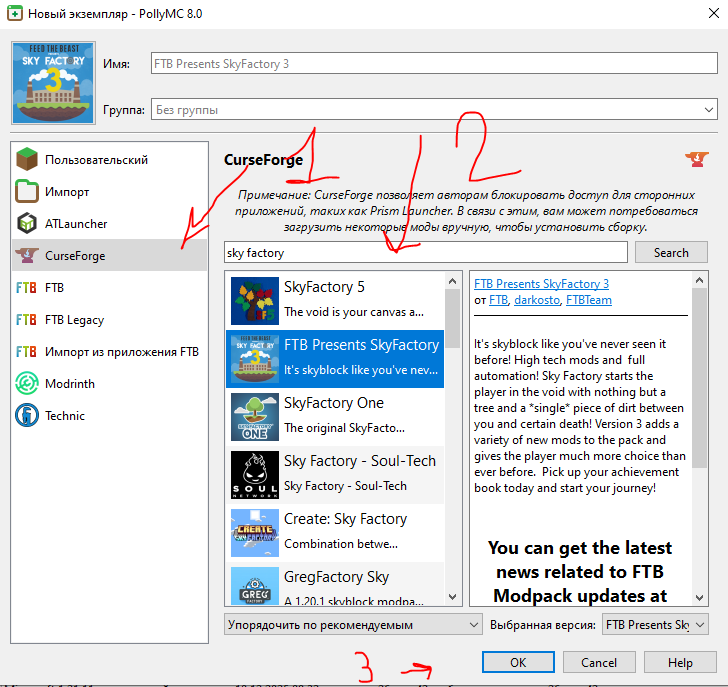
Task: Open the Группа dropdown
Action: click(x=434, y=110)
